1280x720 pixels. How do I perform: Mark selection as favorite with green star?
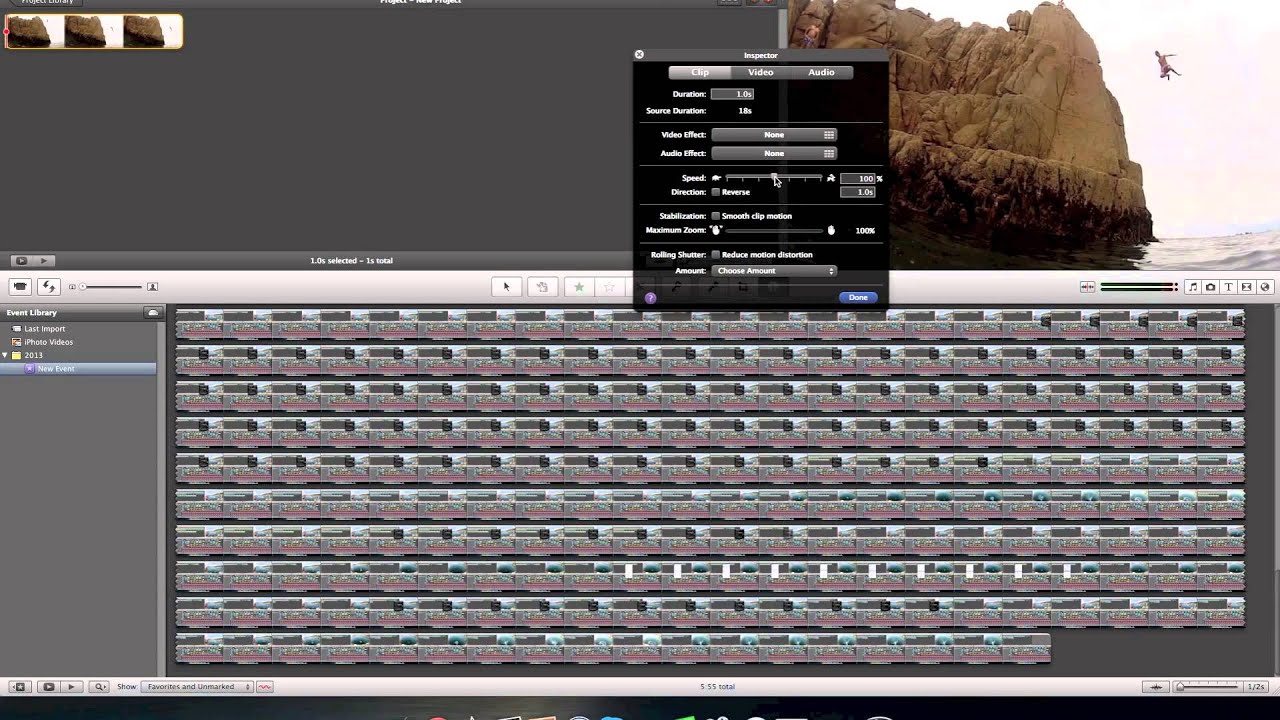click(x=578, y=287)
